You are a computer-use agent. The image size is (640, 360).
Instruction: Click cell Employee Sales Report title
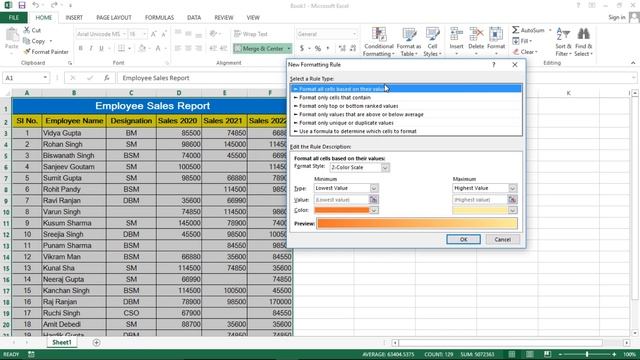click(x=152, y=106)
